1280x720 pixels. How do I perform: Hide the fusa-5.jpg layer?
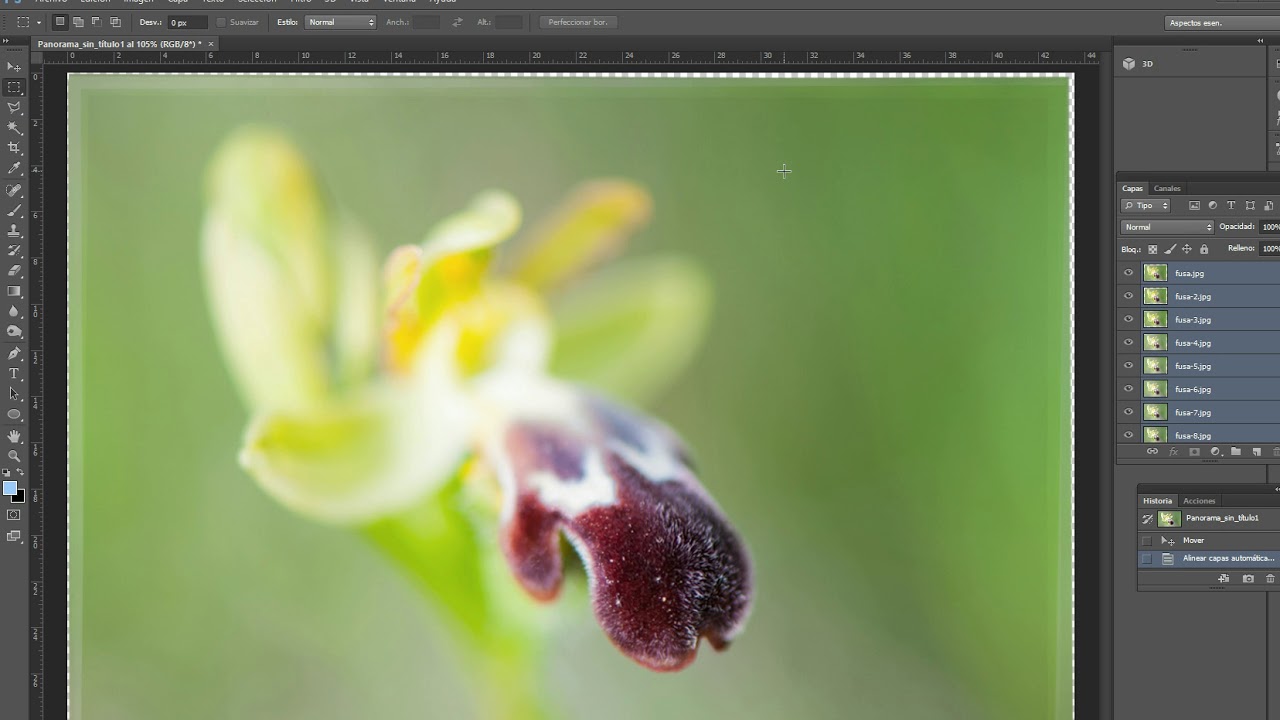[x=1129, y=366]
